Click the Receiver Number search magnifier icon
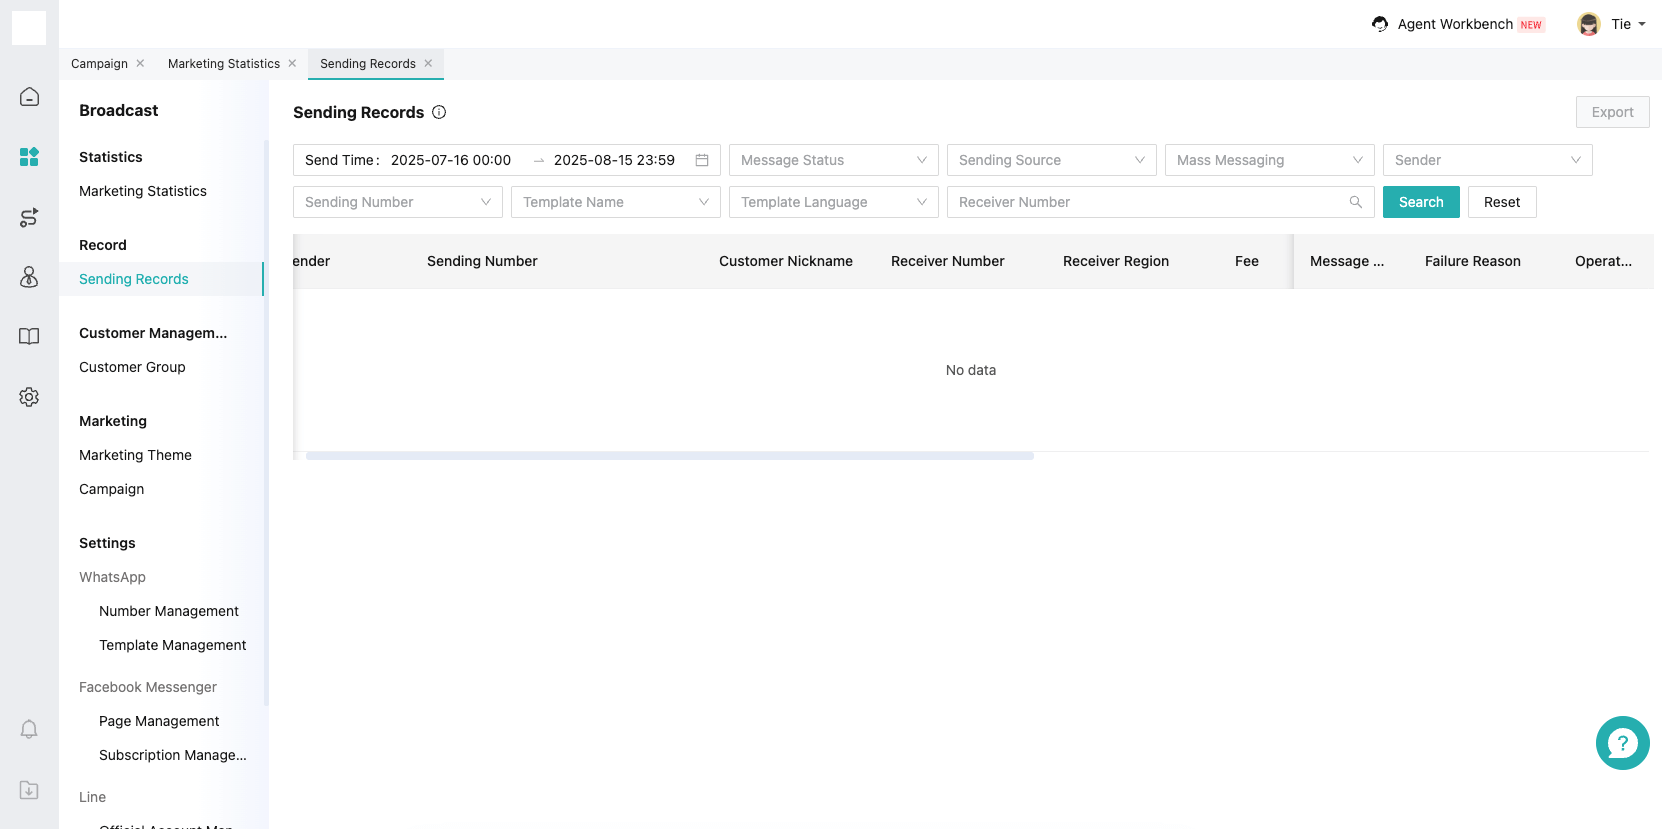 pos(1356,202)
